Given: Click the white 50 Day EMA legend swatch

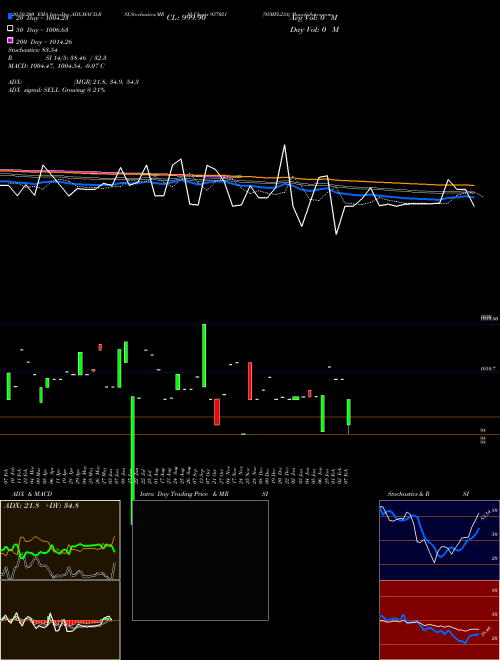Looking at the screenshot, I should pos(10,28).
